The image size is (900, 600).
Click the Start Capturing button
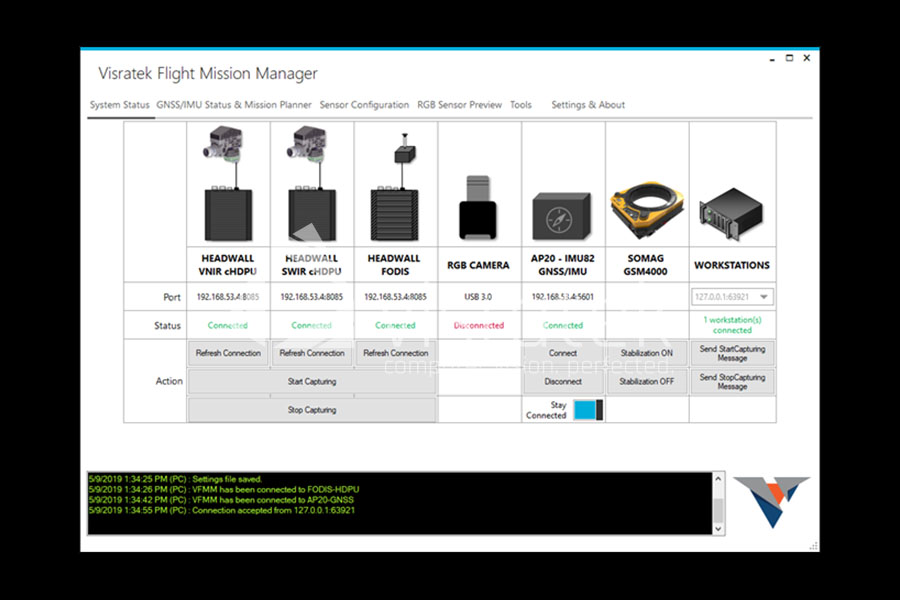pyautogui.click(x=312, y=381)
